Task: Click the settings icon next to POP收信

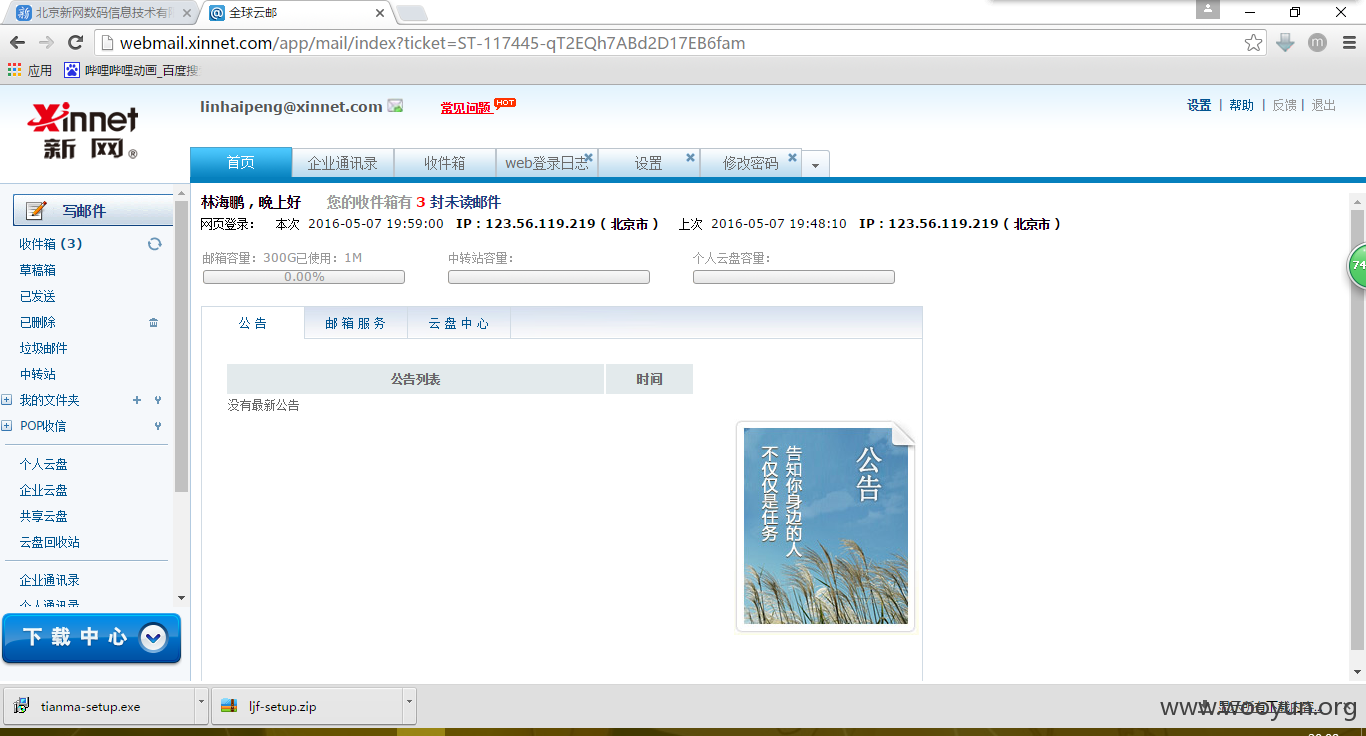Action: [157, 426]
